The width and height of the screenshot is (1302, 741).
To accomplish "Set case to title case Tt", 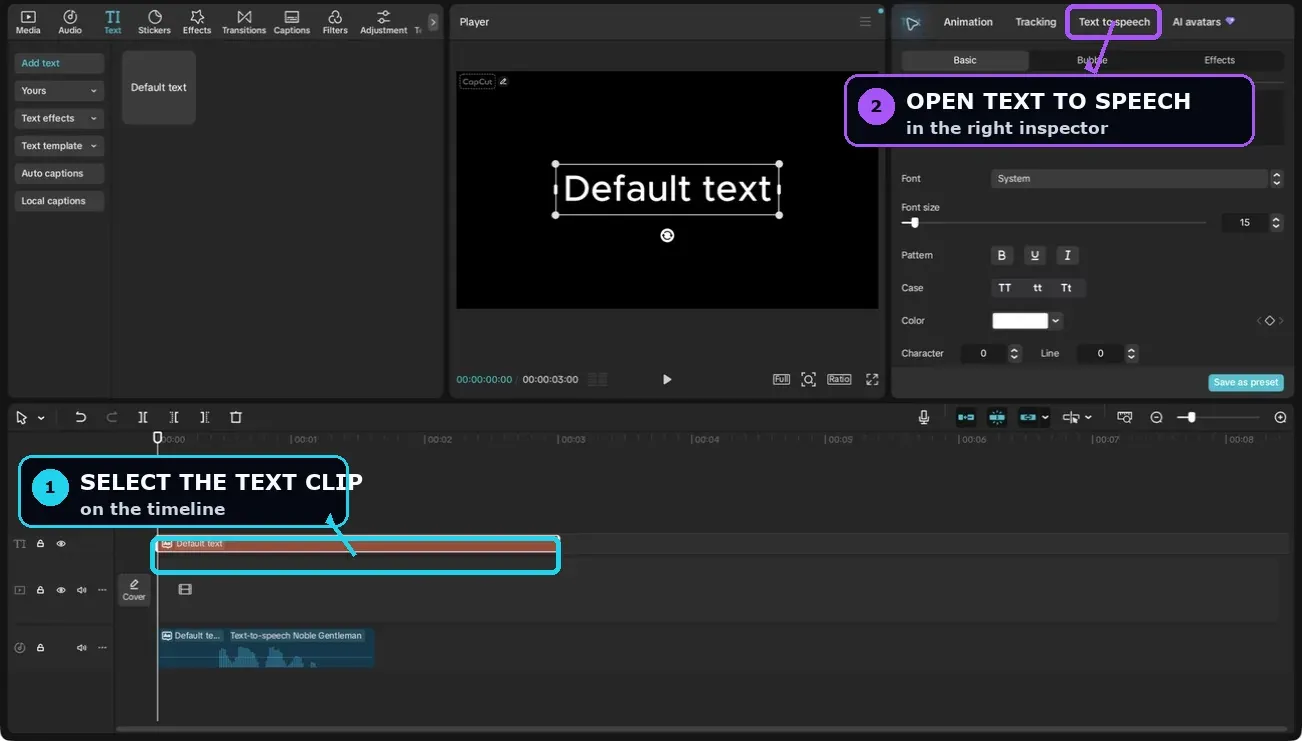I will pyautogui.click(x=1066, y=288).
